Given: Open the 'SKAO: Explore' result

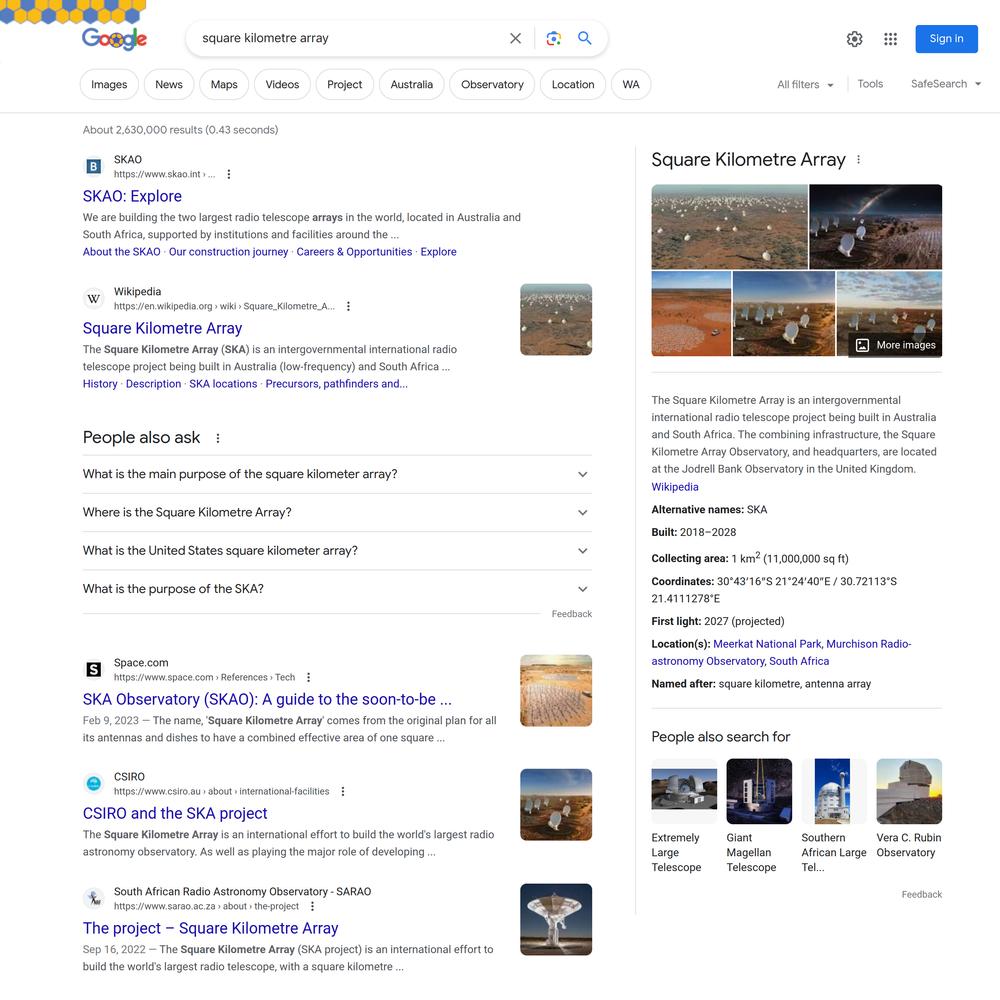Looking at the screenshot, I should pos(132,196).
